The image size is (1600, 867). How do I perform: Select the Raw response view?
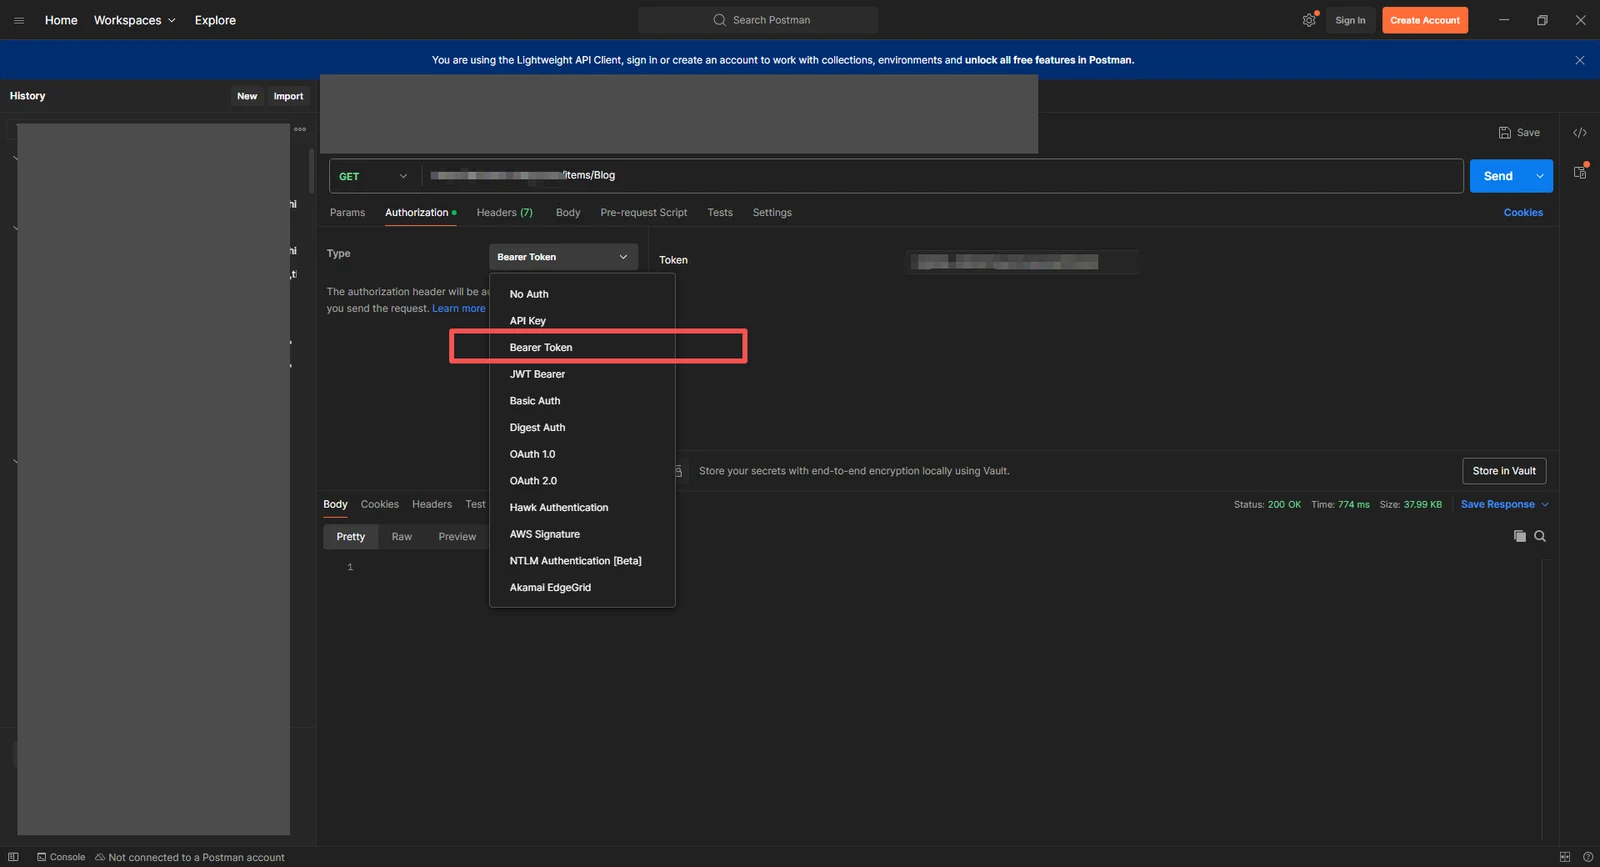(x=402, y=537)
